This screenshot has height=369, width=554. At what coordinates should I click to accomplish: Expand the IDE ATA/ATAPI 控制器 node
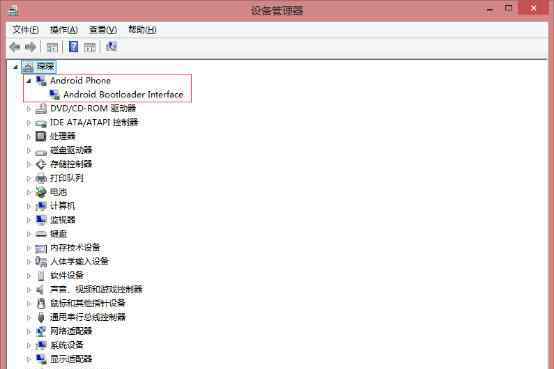[29, 123]
